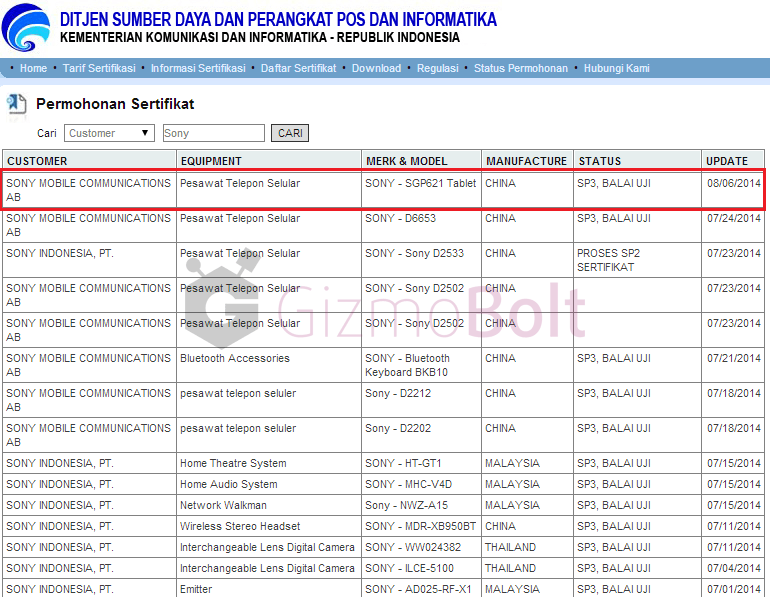Go to the Home menu item
This screenshot has width=770, height=597.
click(33, 68)
